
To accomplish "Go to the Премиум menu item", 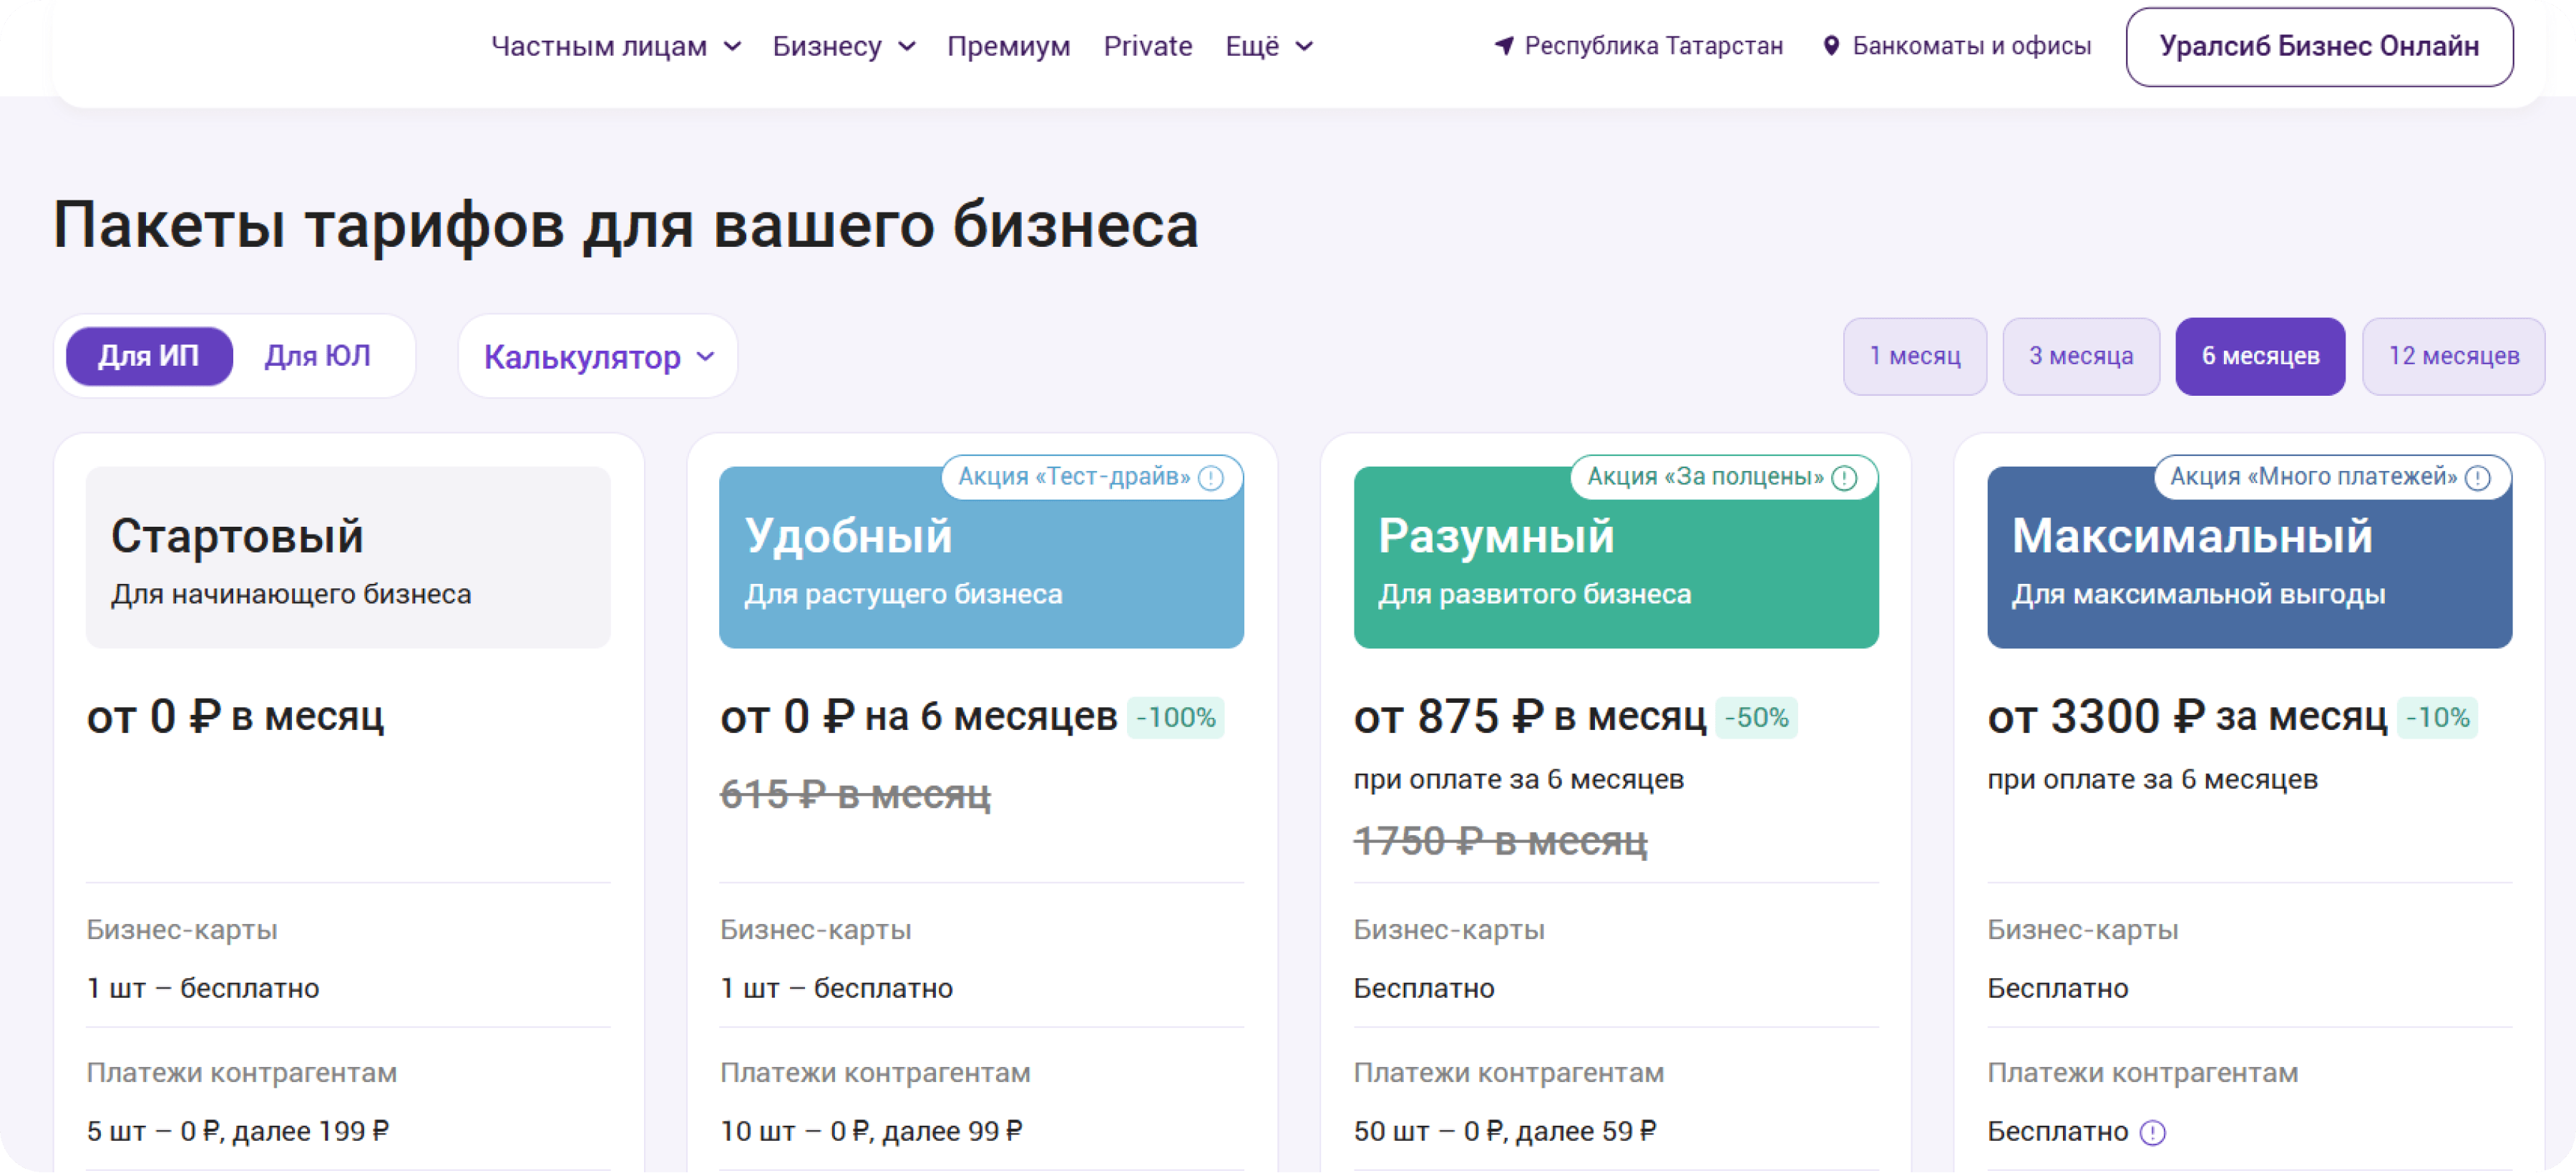I will pos(1008,46).
